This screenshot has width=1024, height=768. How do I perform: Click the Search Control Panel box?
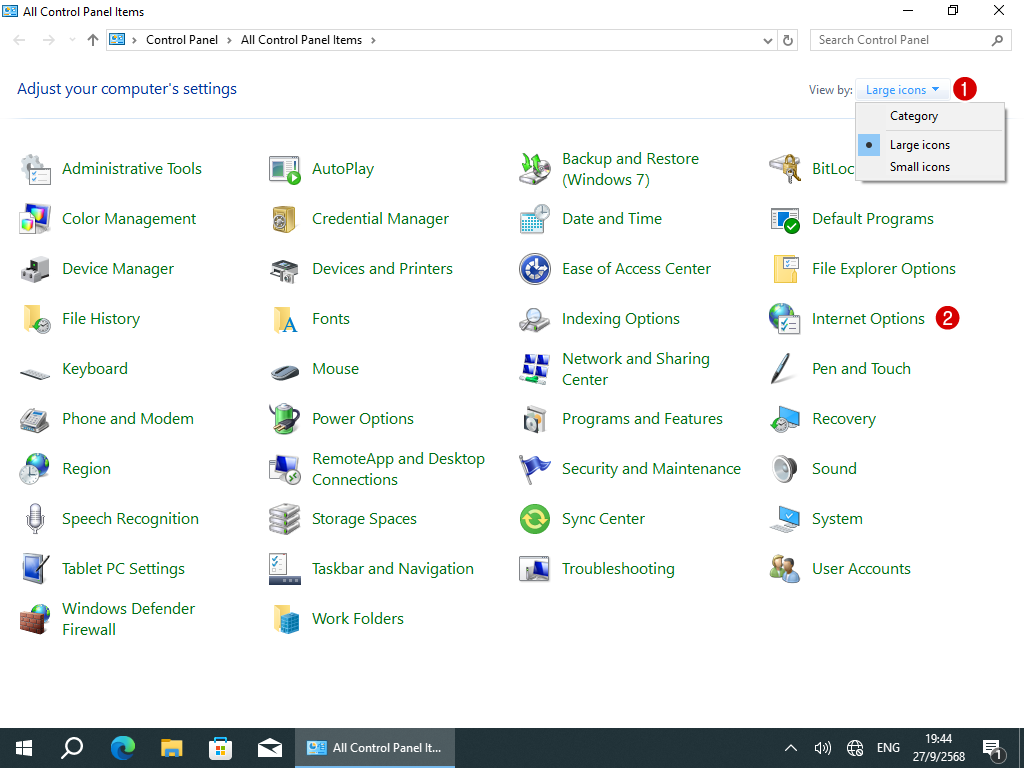900,40
